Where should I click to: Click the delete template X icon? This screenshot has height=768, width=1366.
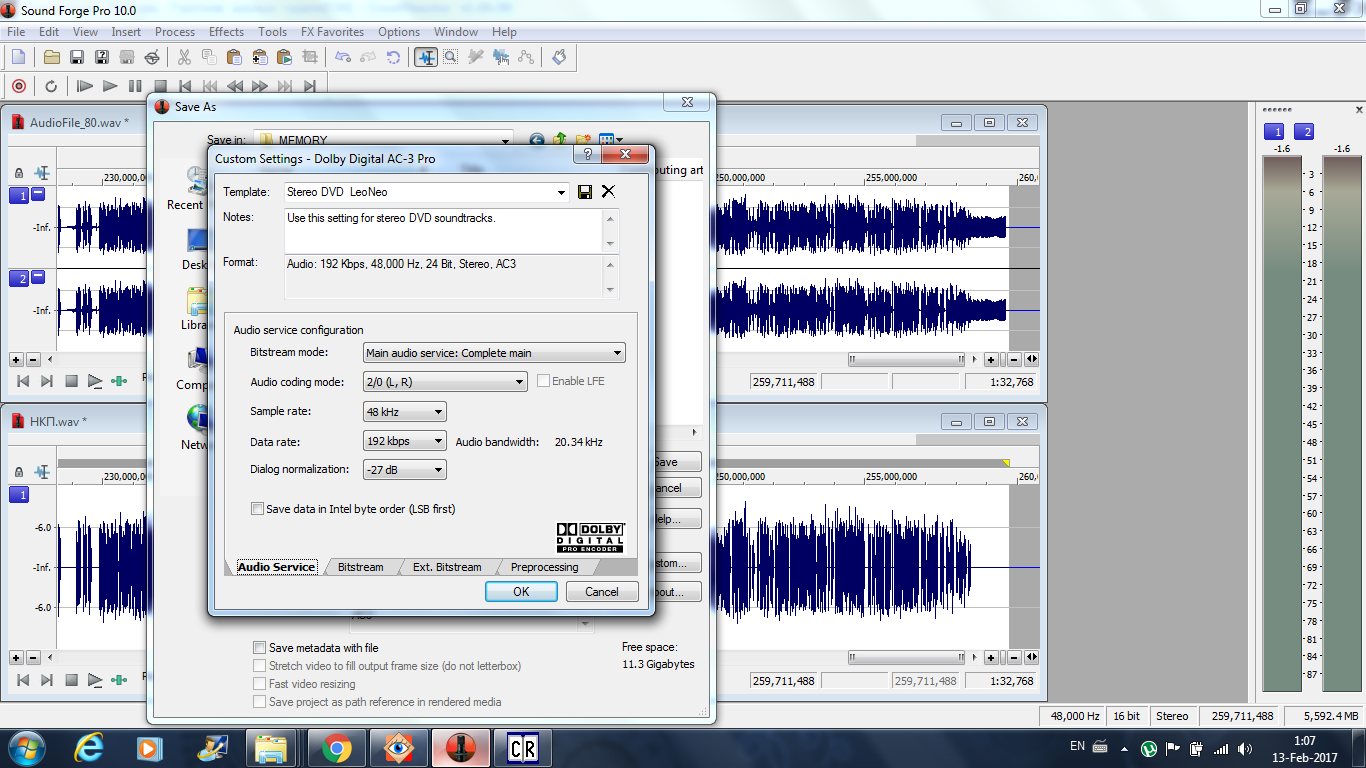608,192
